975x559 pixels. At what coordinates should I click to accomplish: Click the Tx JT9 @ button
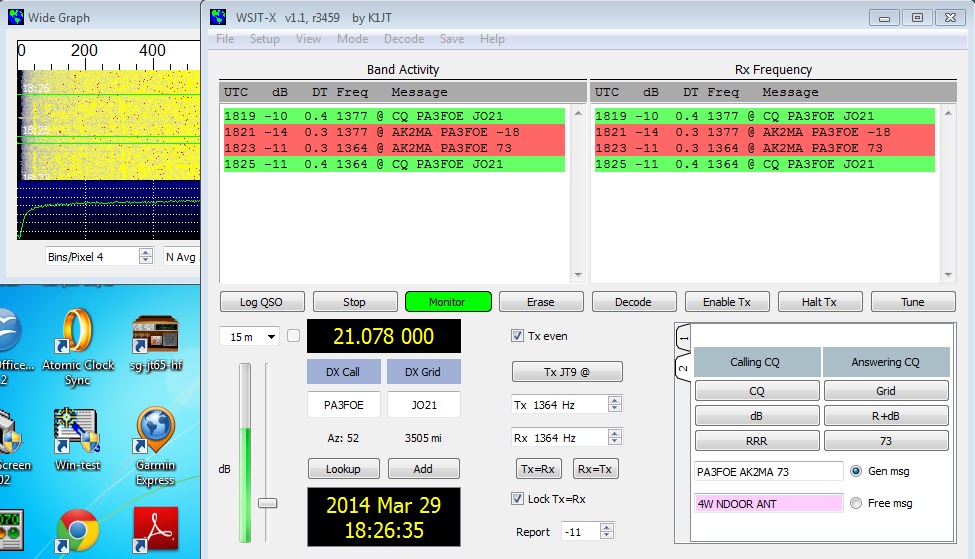tap(567, 372)
